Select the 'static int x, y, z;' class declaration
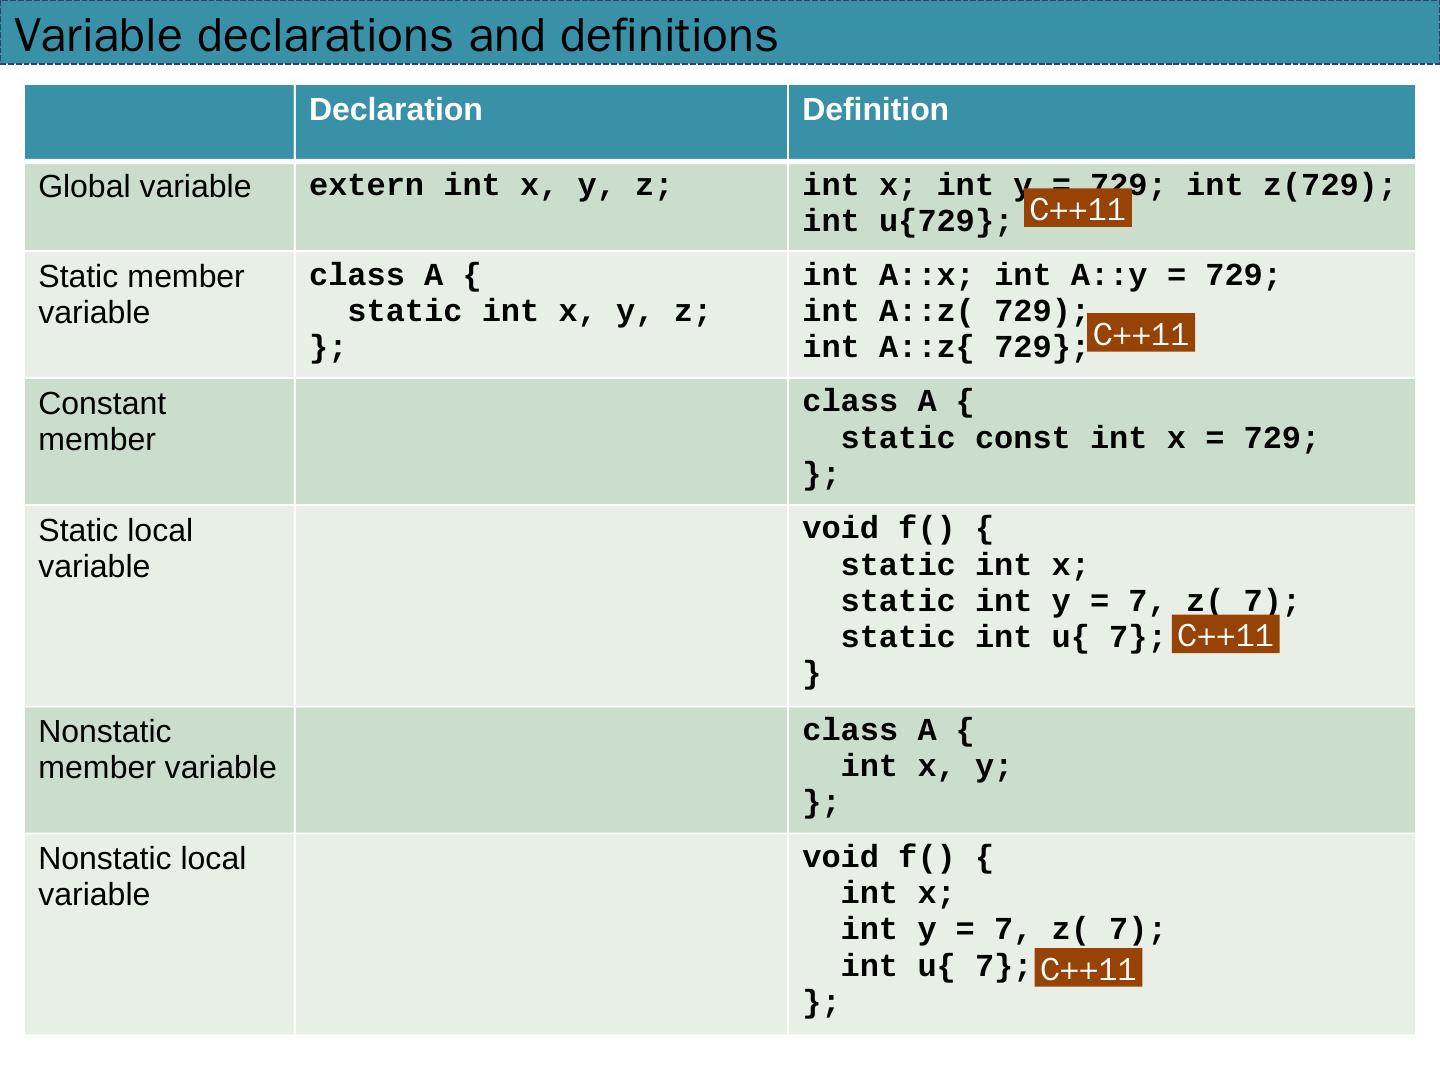The width and height of the screenshot is (1440, 1080). point(528,312)
